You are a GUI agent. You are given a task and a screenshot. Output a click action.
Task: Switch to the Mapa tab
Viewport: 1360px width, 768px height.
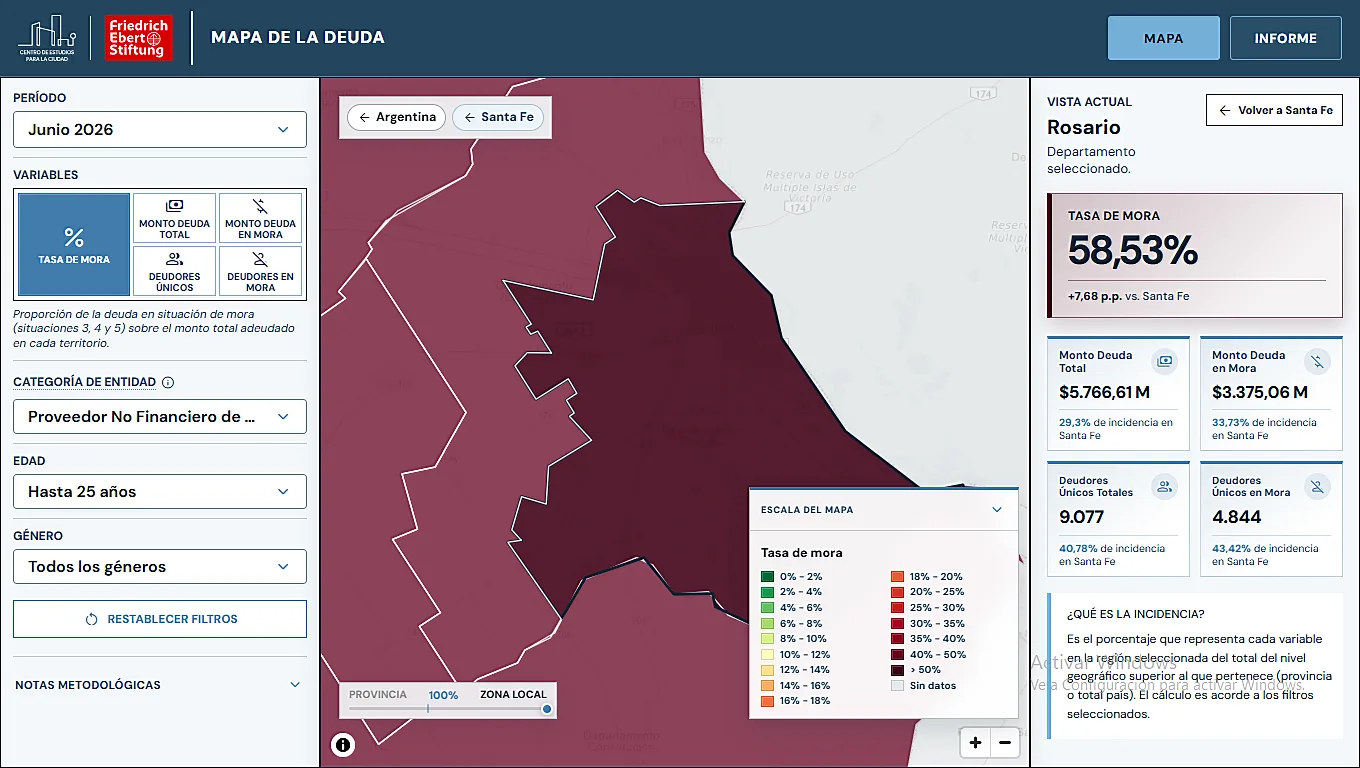1164,38
